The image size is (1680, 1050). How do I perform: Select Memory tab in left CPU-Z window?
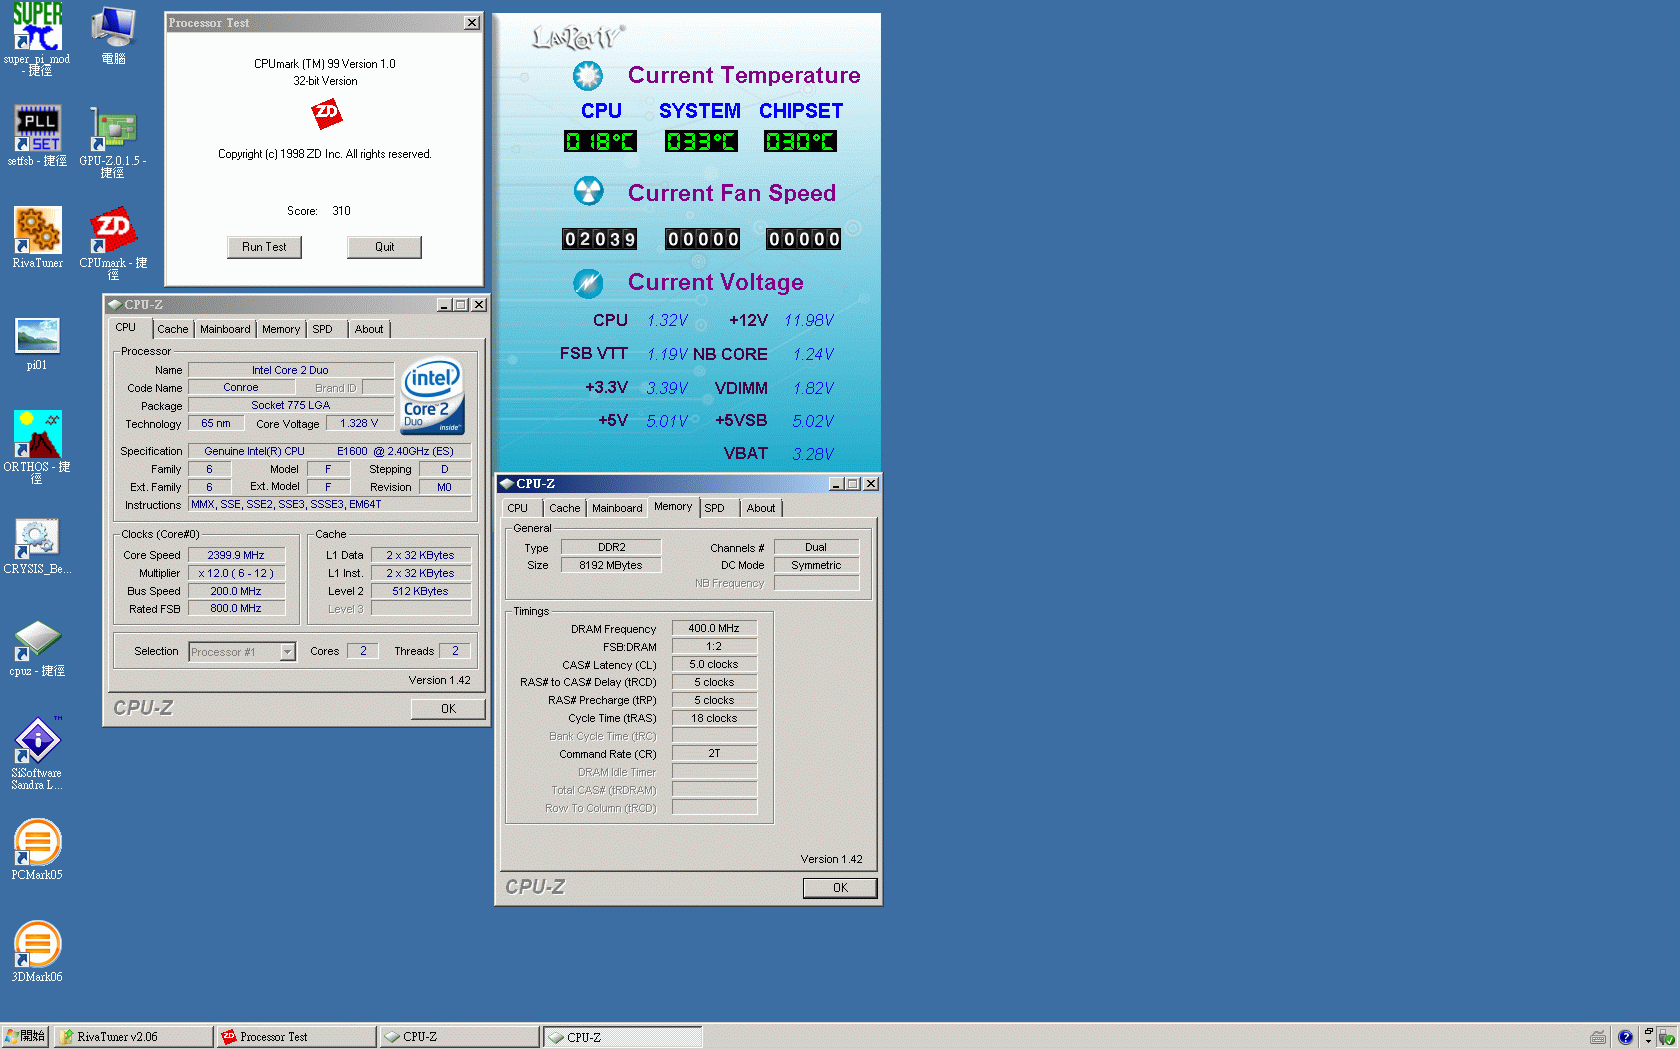click(x=281, y=329)
